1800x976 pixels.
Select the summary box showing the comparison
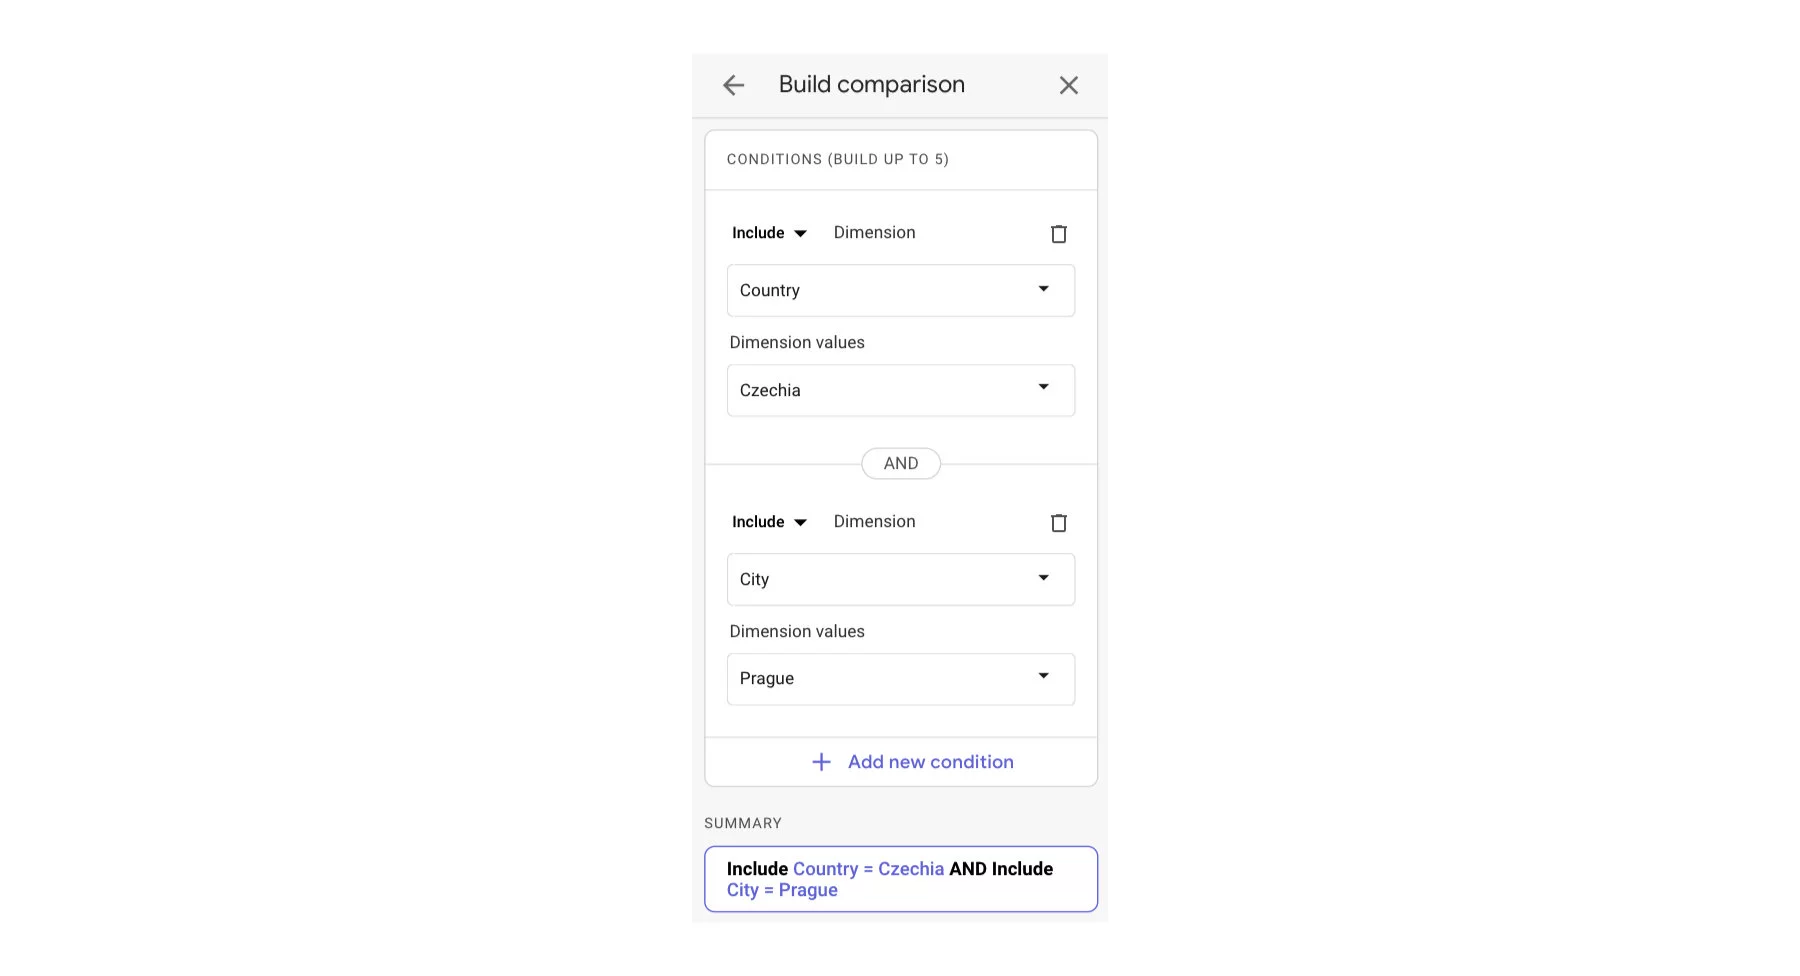tap(900, 879)
